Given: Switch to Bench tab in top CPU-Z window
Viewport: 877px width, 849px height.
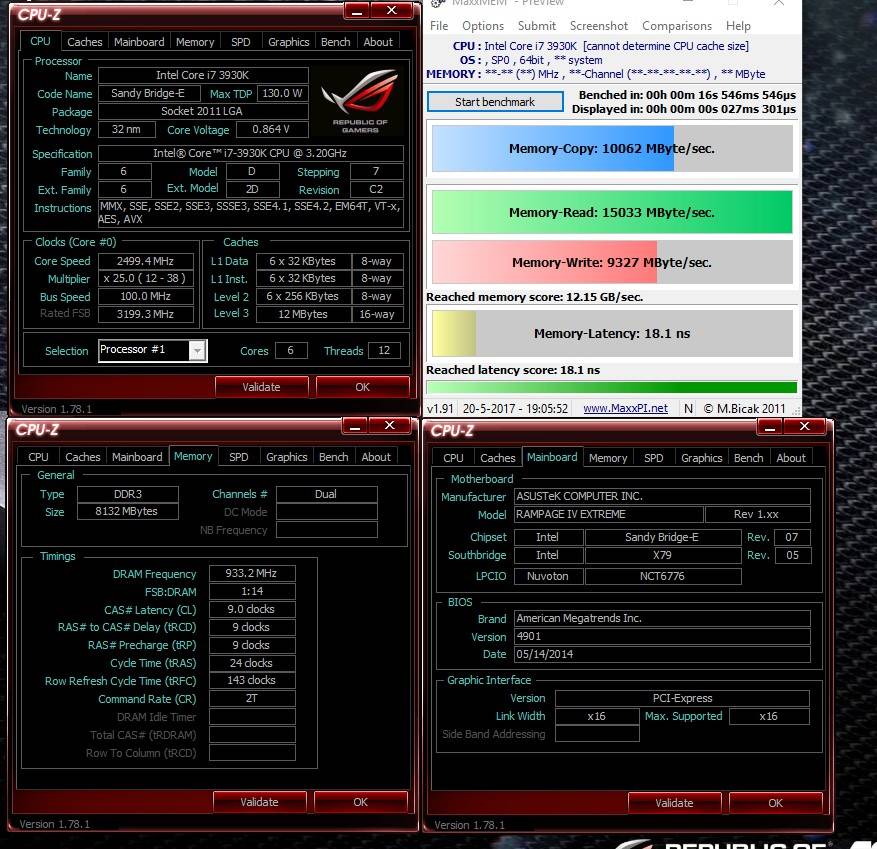Looking at the screenshot, I should (x=335, y=42).
